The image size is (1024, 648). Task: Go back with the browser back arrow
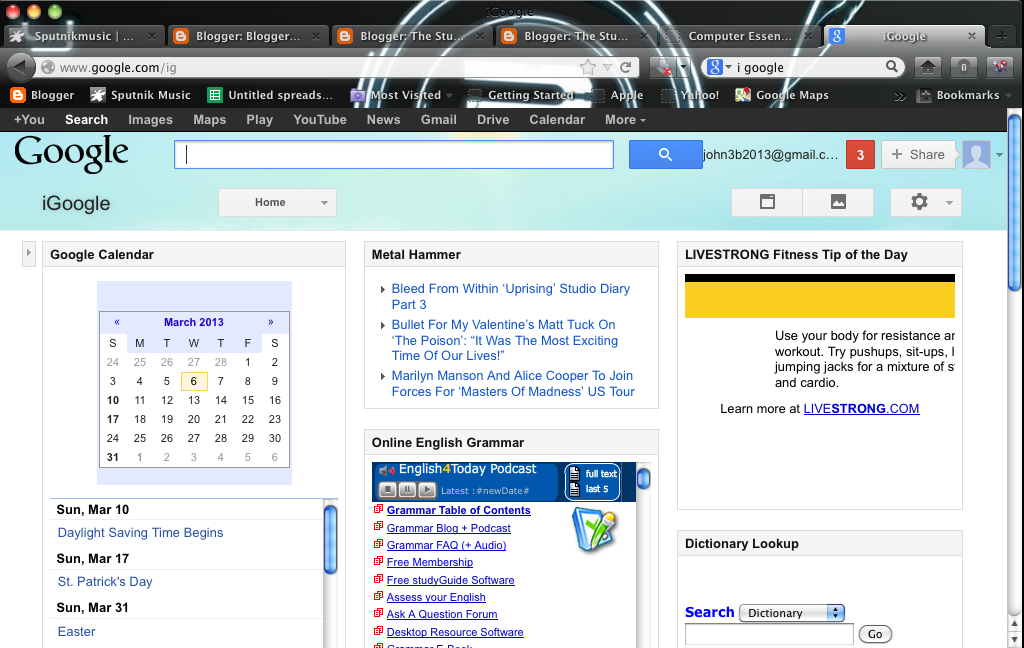(20, 67)
